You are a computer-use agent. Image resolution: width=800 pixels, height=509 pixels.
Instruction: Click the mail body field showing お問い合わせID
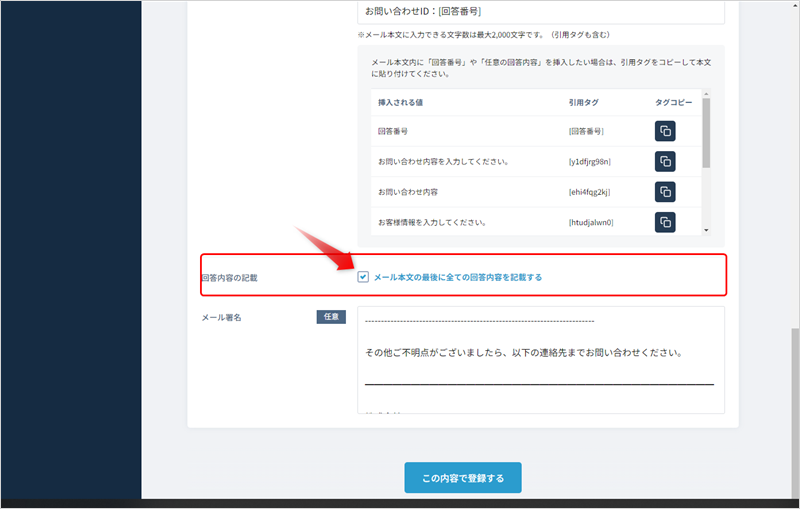(541, 11)
